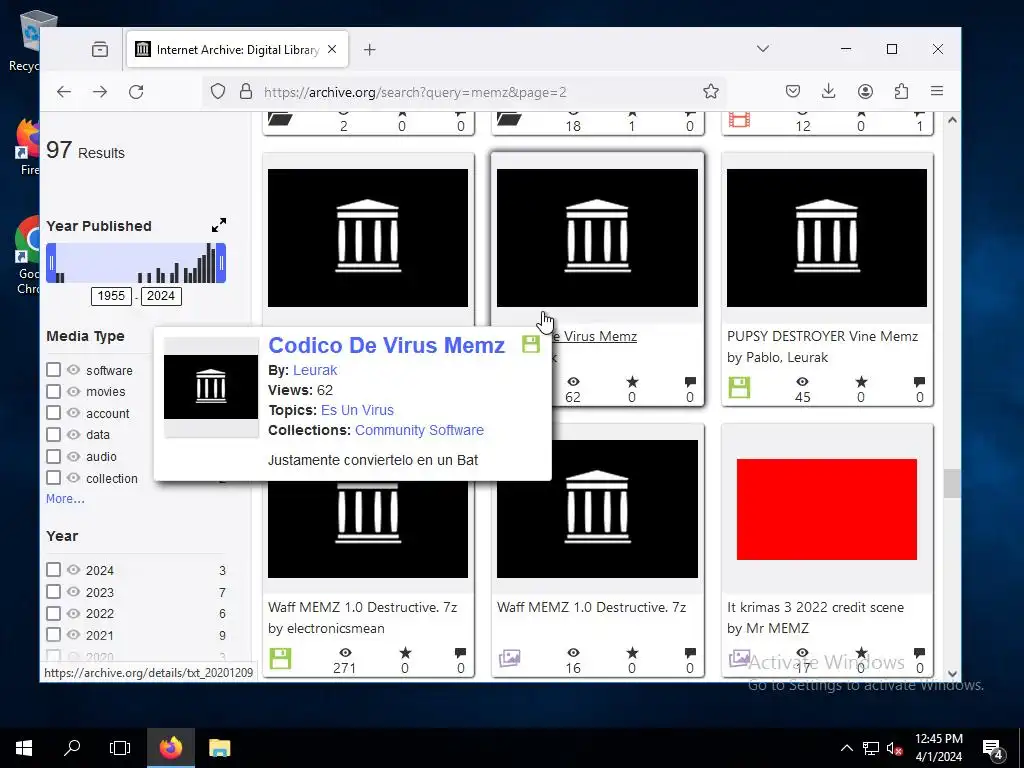Close the Internet Archive tab
The width and height of the screenshot is (1024, 768).
(x=332, y=50)
